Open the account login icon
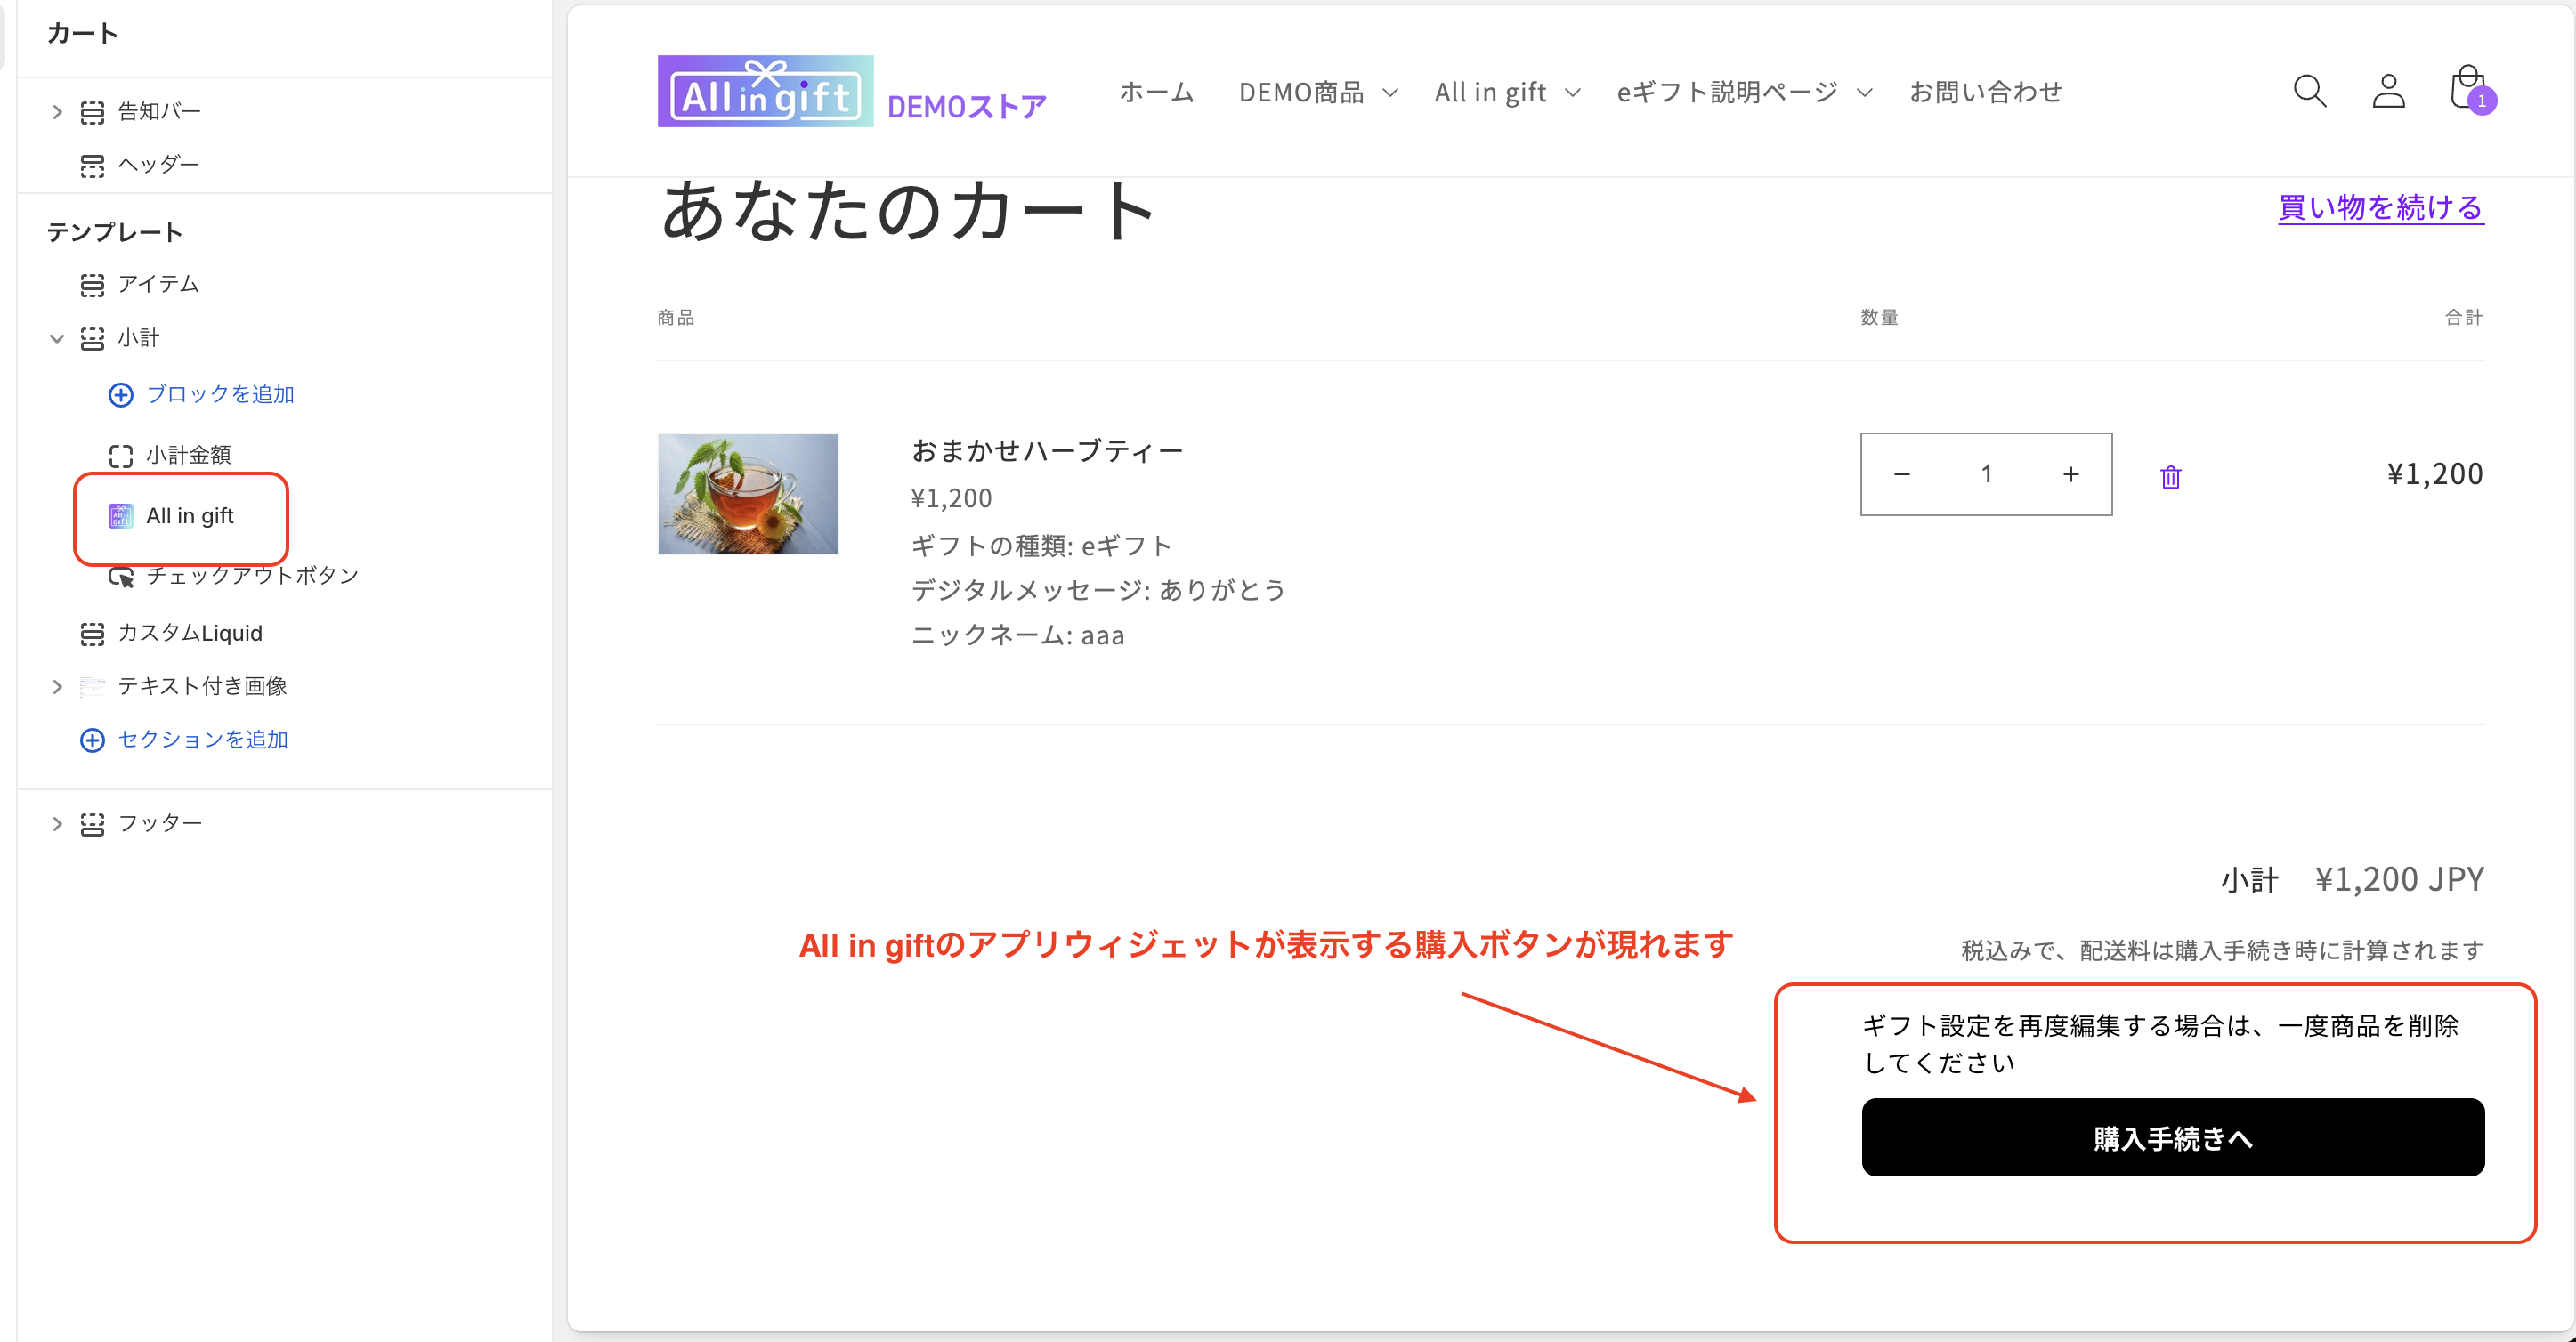The width and height of the screenshot is (2576, 1342). click(2388, 91)
